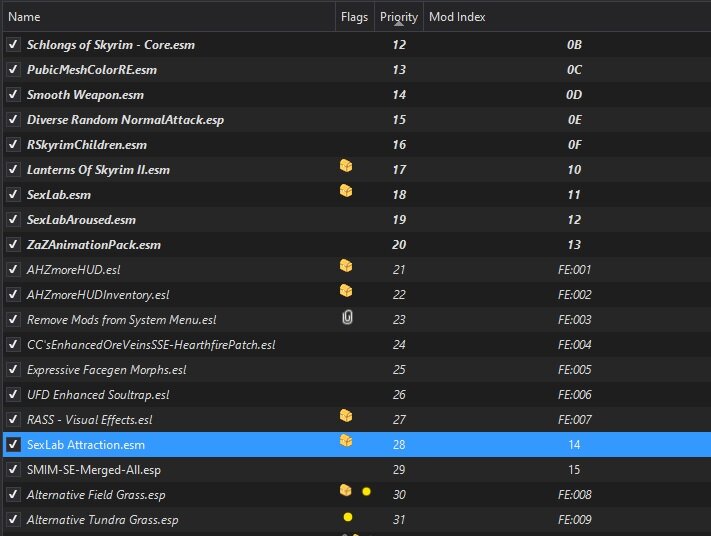This screenshot has width=711, height=536.
Task: Select UFD Enhanced Soultrap.esl name
Action: pos(98,395)
